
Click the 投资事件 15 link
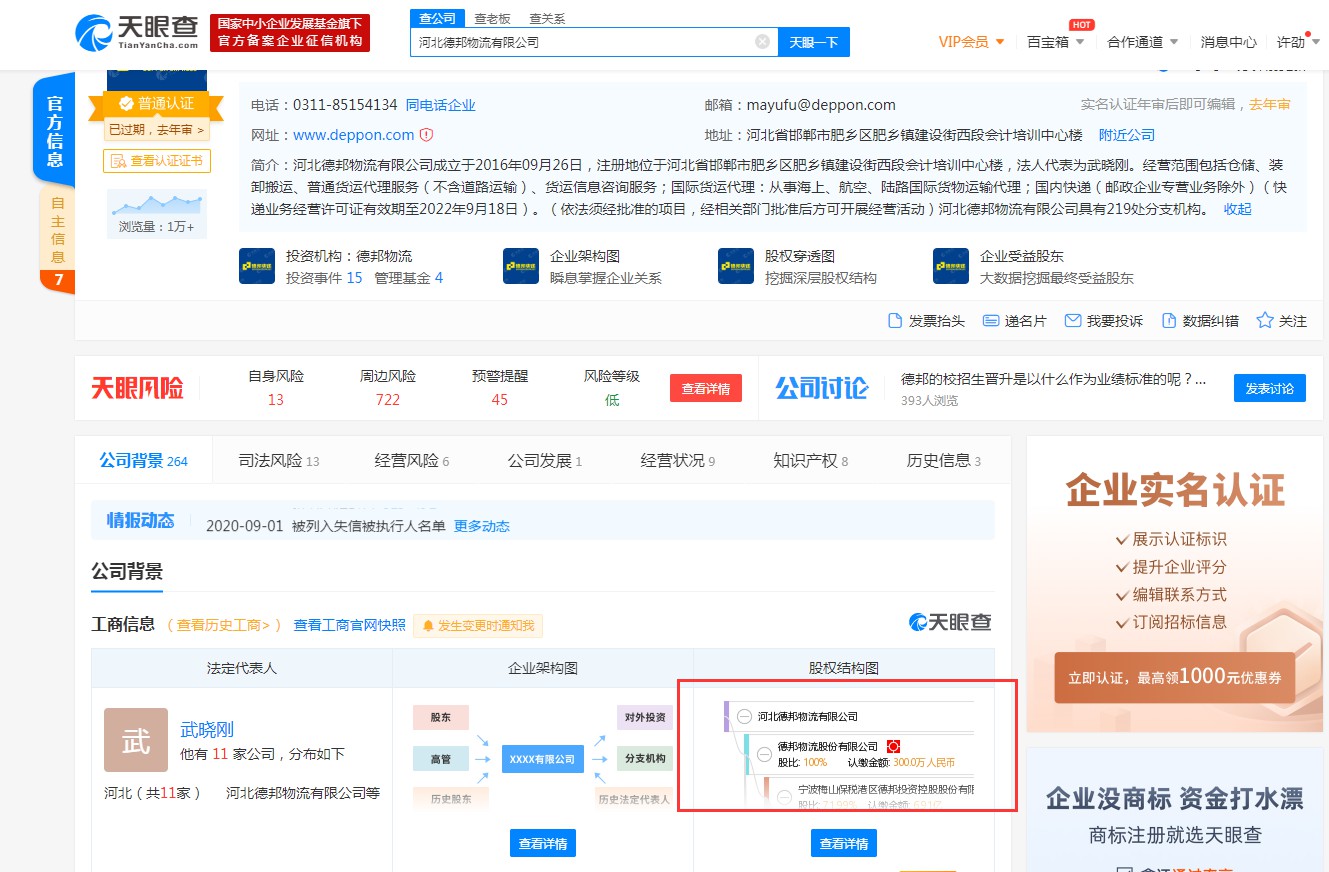pyautogui.click(x=324, y=278)
